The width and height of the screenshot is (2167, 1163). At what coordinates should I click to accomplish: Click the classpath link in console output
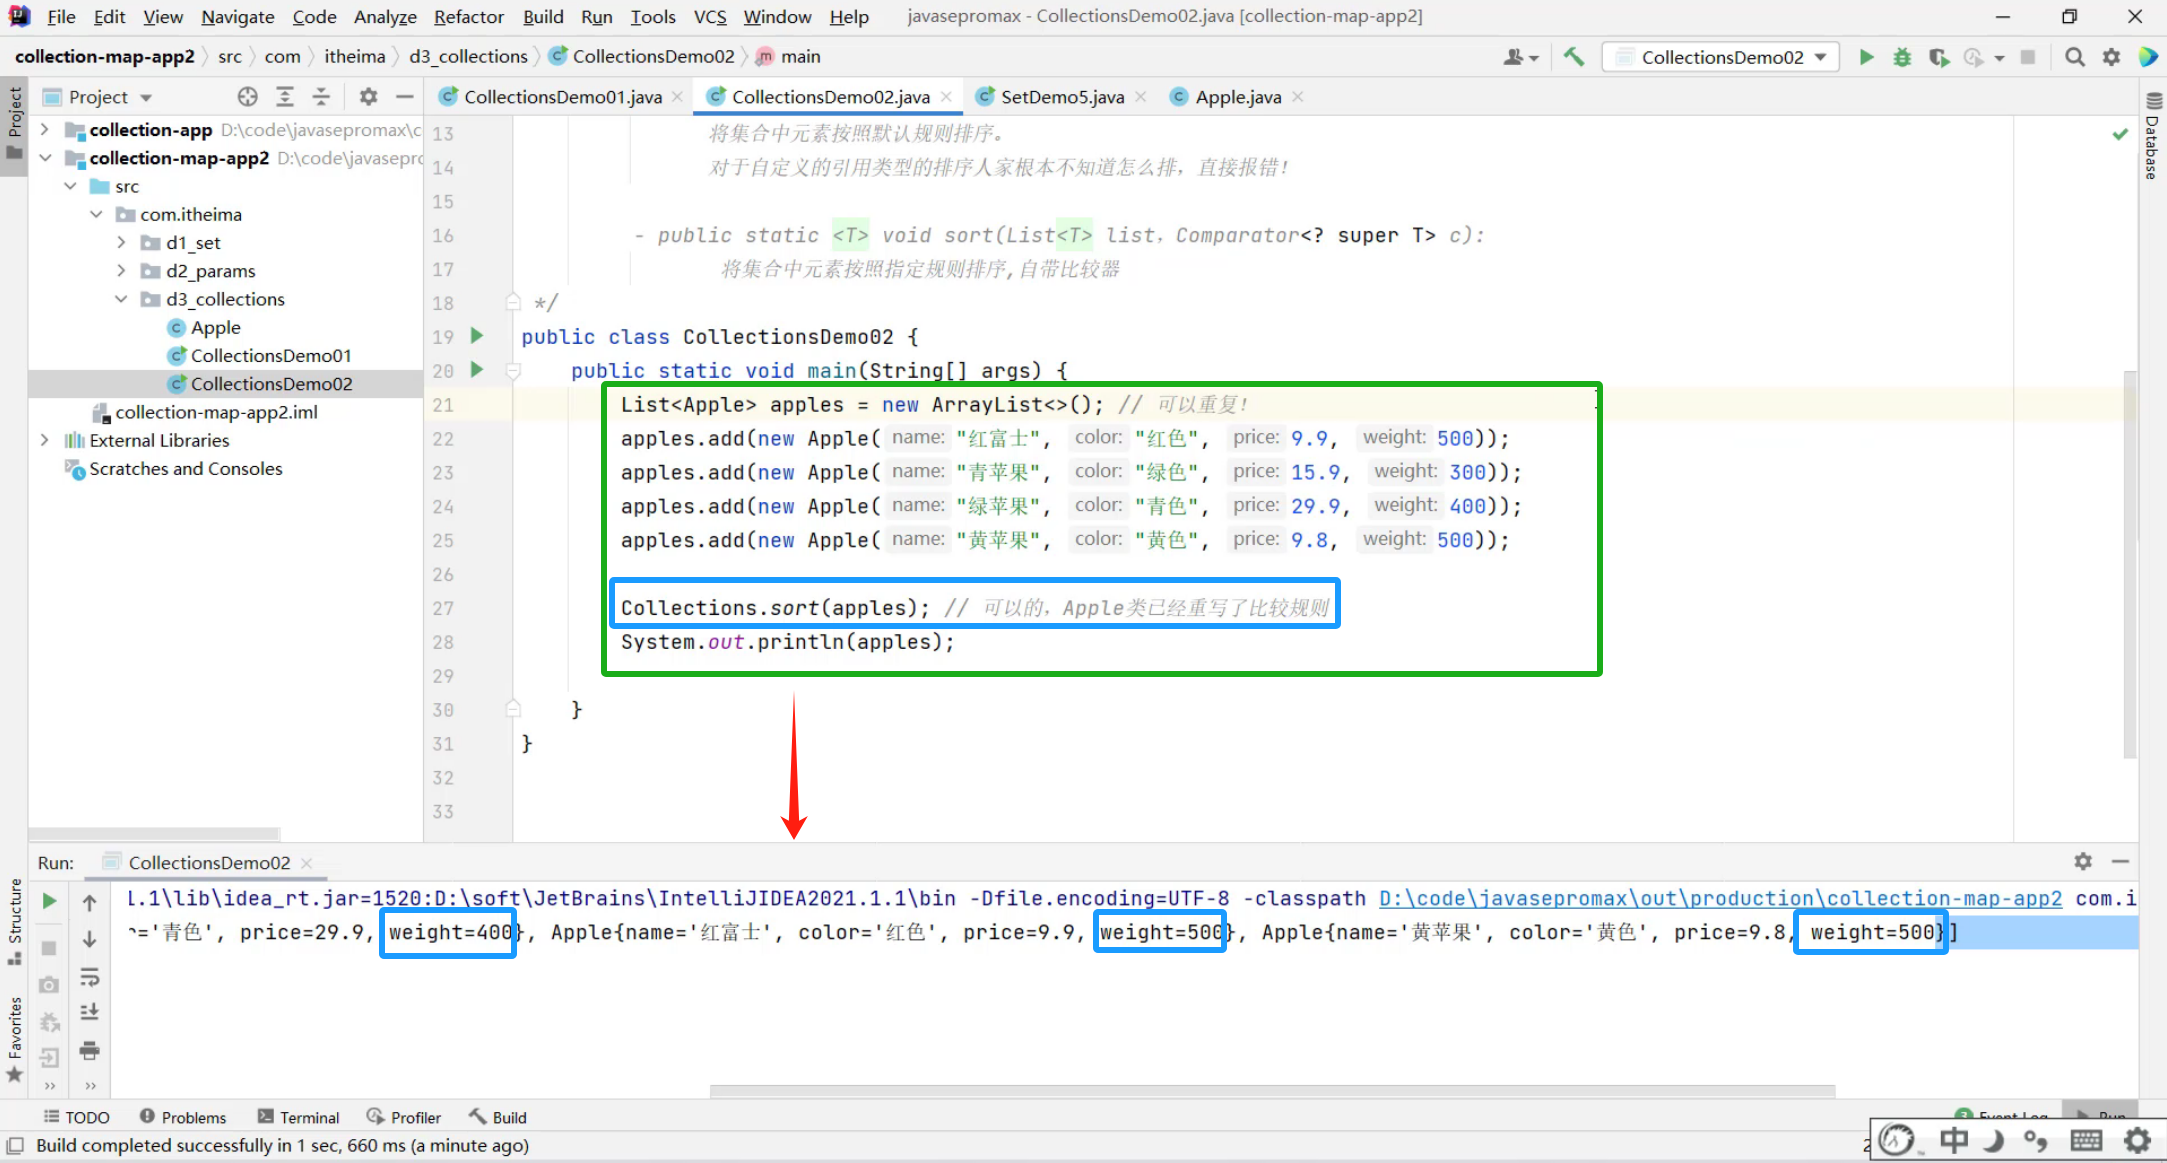coord(1719,898)
